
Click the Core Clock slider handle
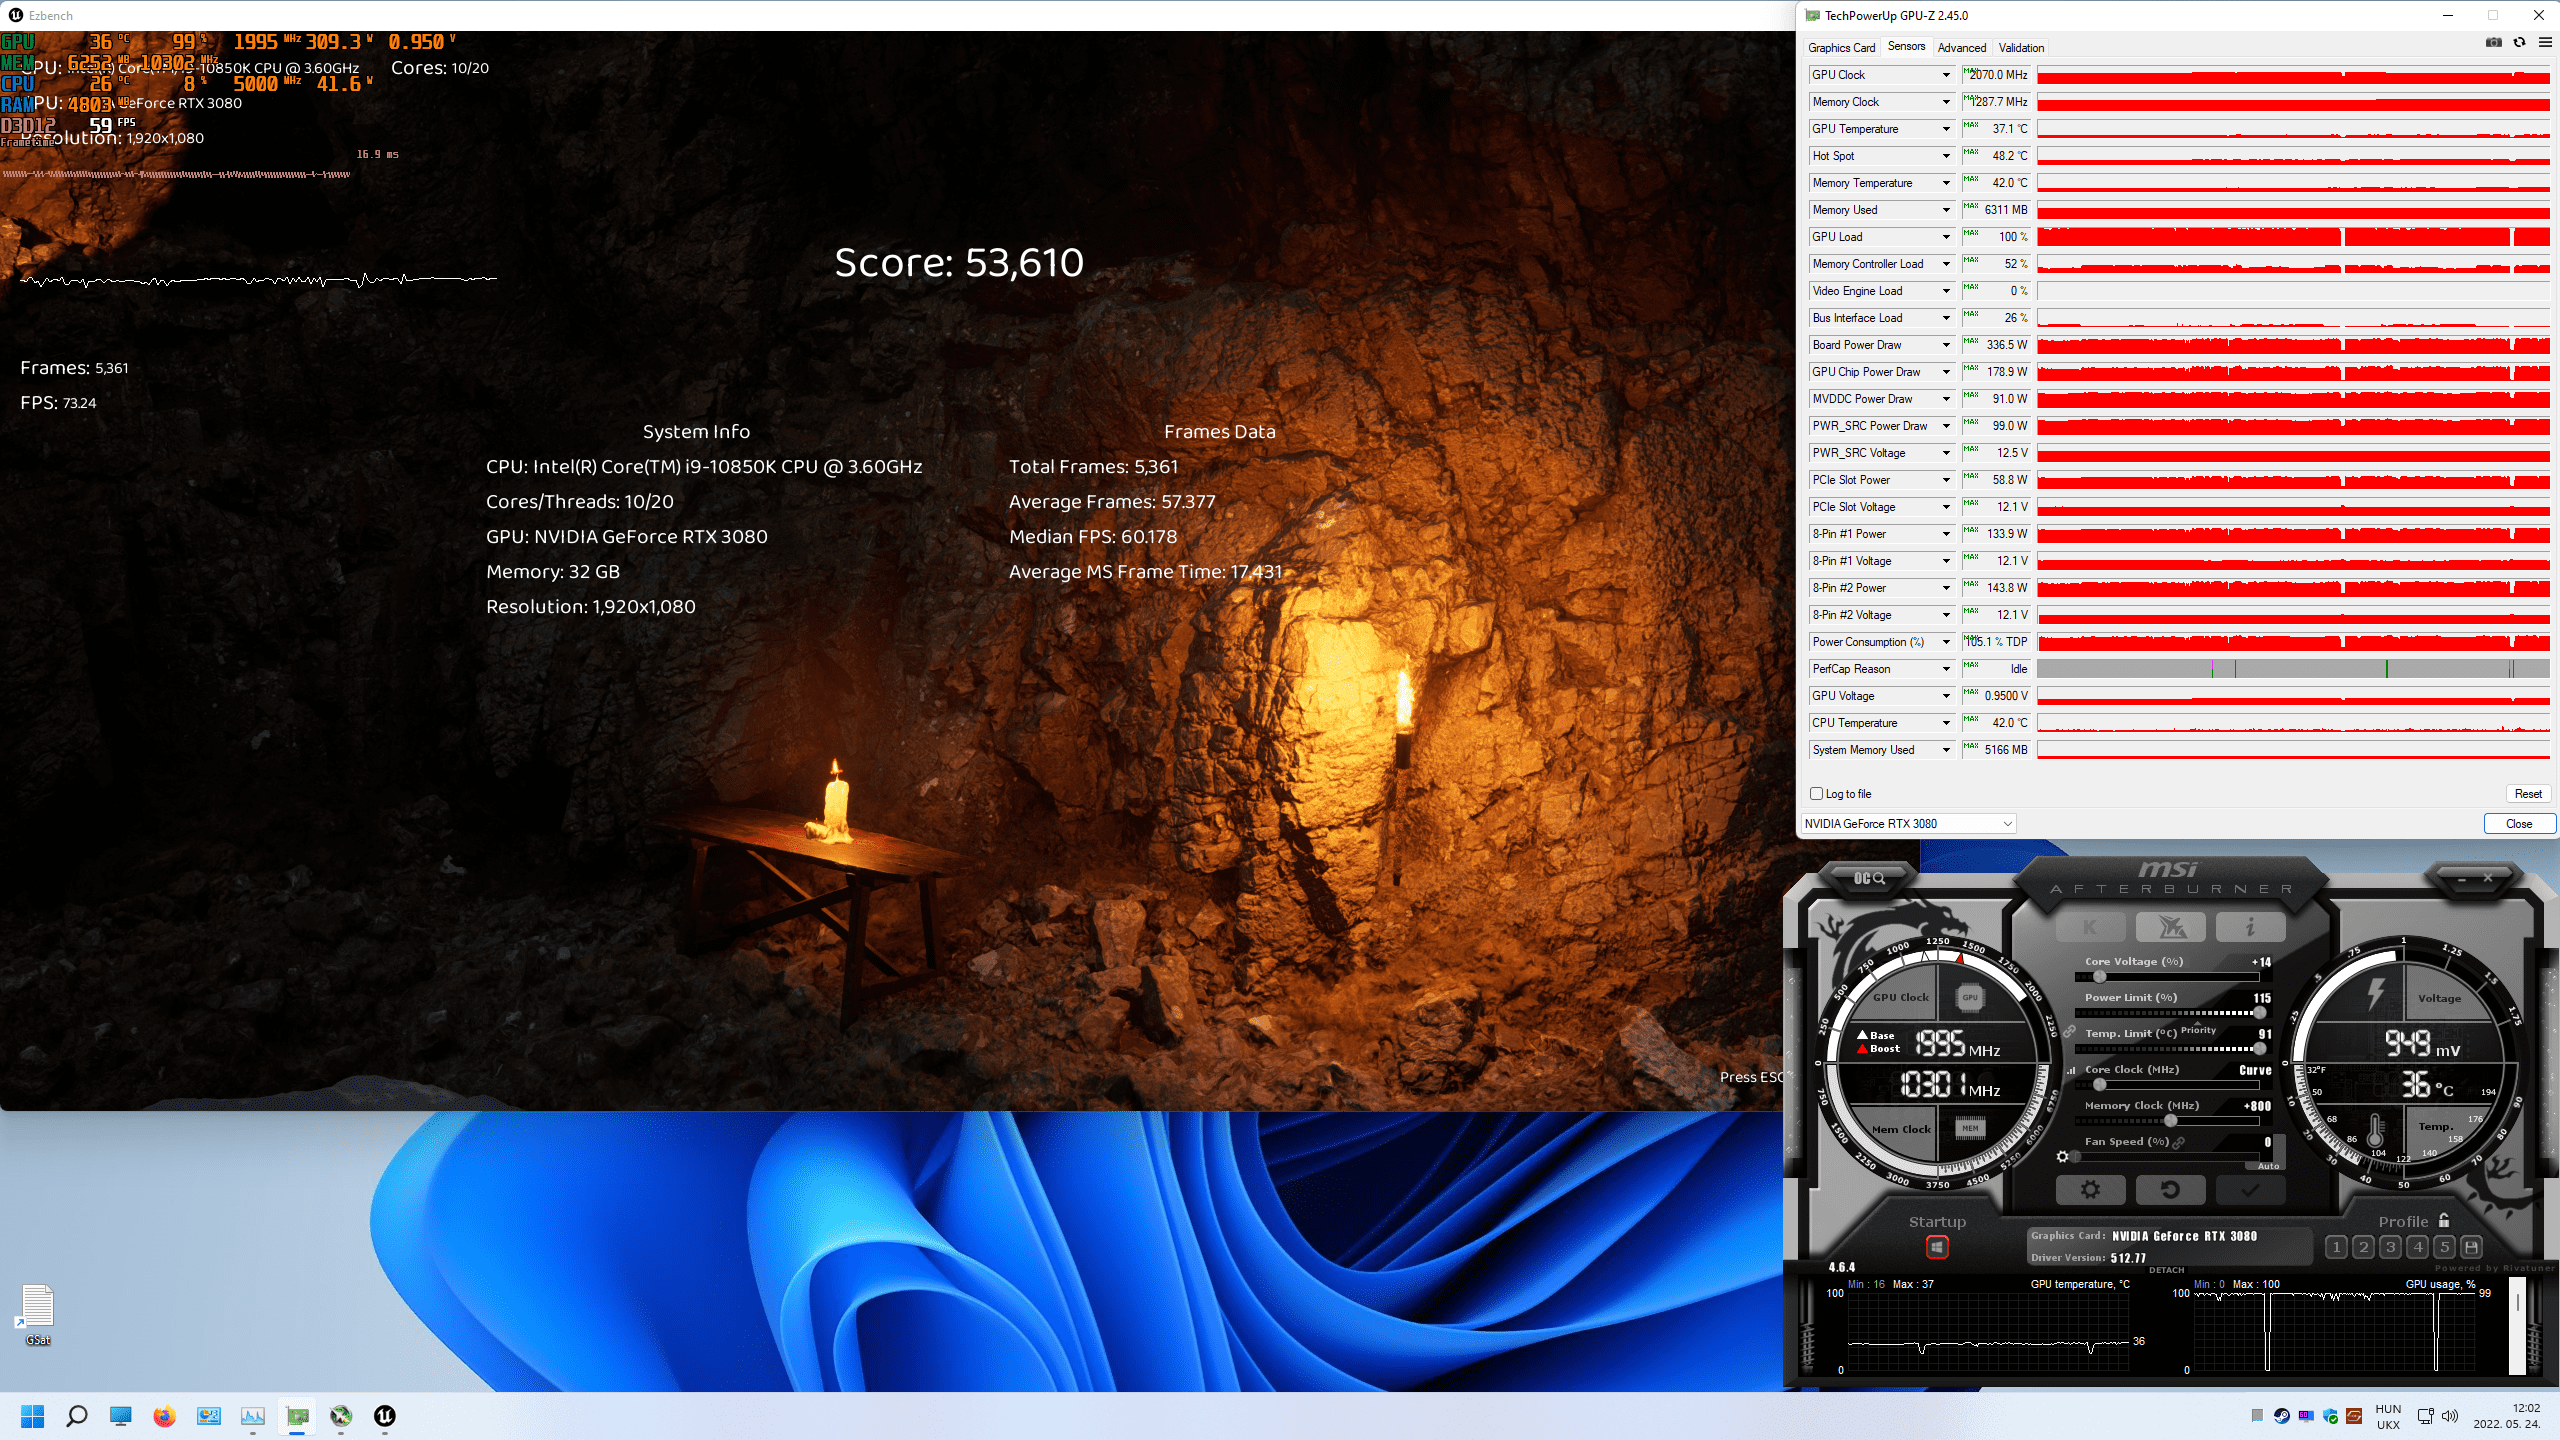click(x=2099, y=1085)
